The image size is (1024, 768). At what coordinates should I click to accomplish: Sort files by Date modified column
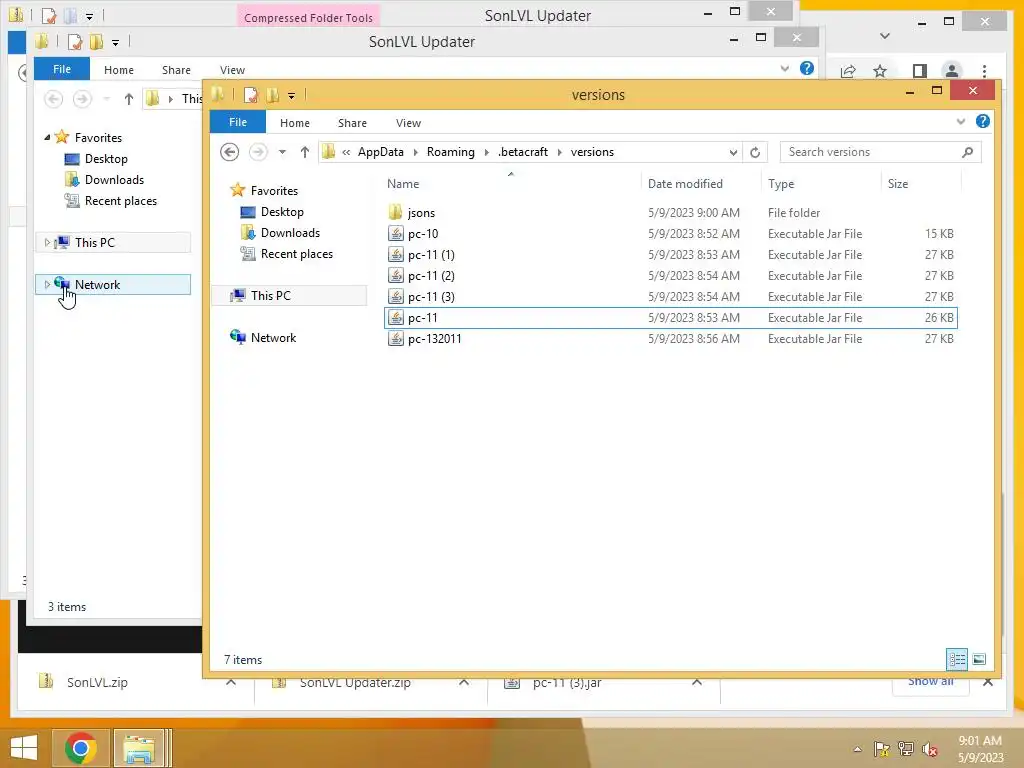click(x=684, y=184)
